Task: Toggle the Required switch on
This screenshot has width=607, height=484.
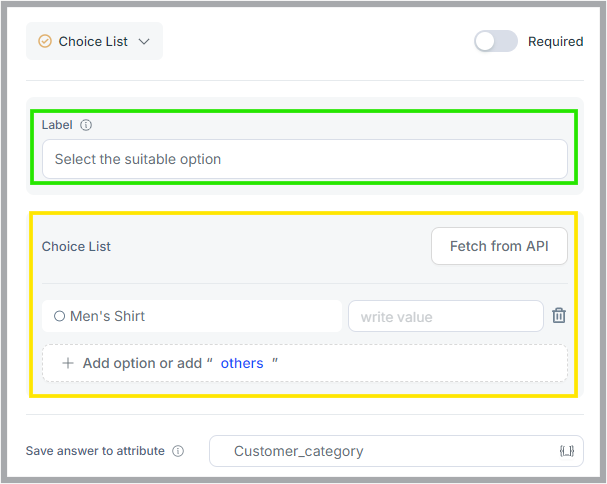Action: (496, 41)
